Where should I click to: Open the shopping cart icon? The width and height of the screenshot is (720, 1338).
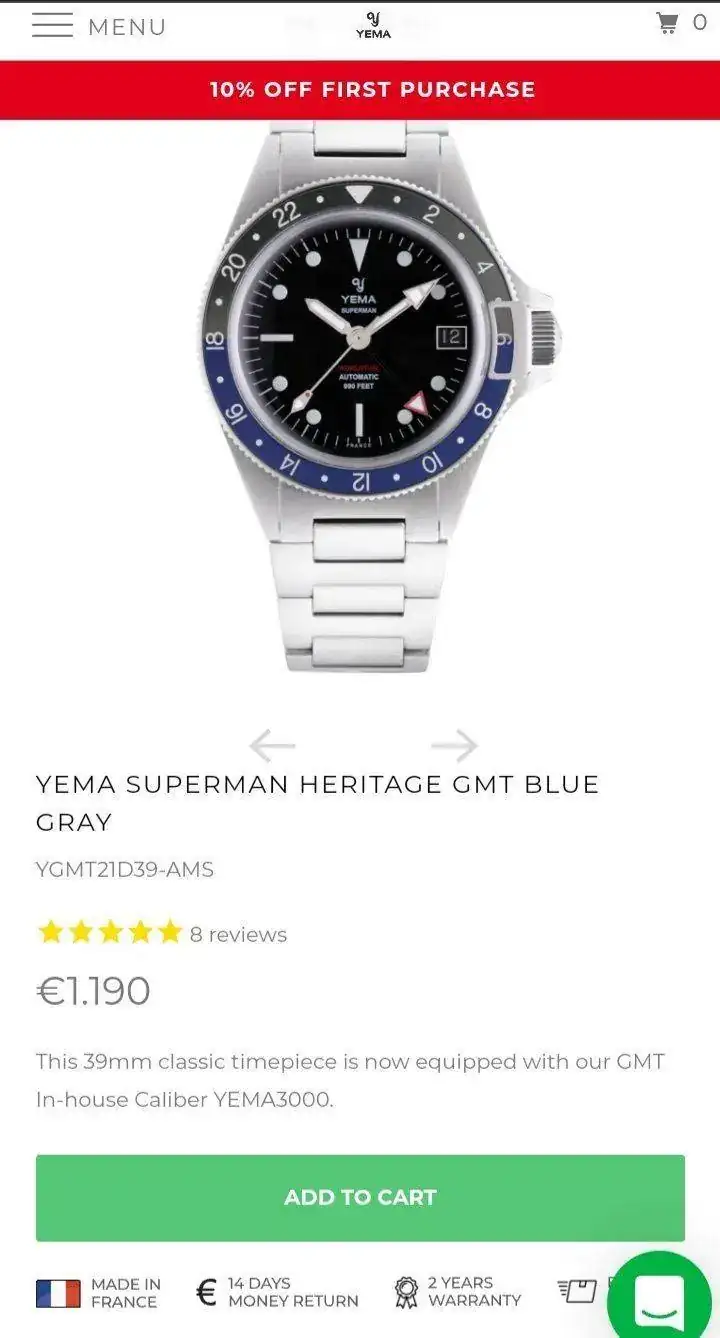click(667, 23)
